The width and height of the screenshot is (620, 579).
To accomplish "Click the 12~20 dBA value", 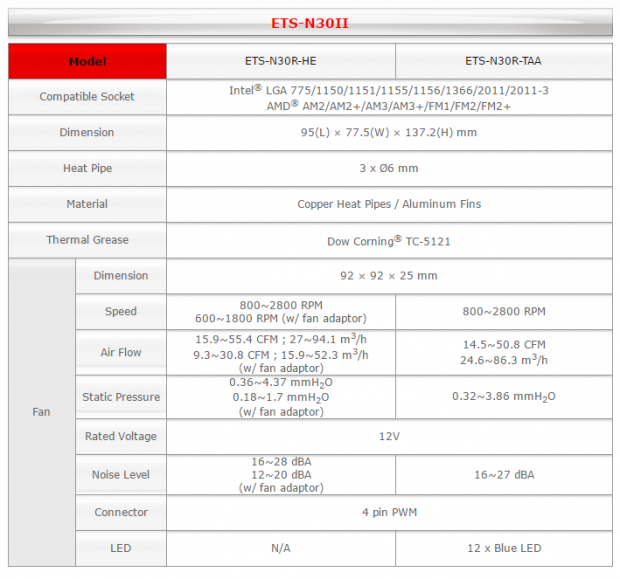I will click(x=281, y=475).
